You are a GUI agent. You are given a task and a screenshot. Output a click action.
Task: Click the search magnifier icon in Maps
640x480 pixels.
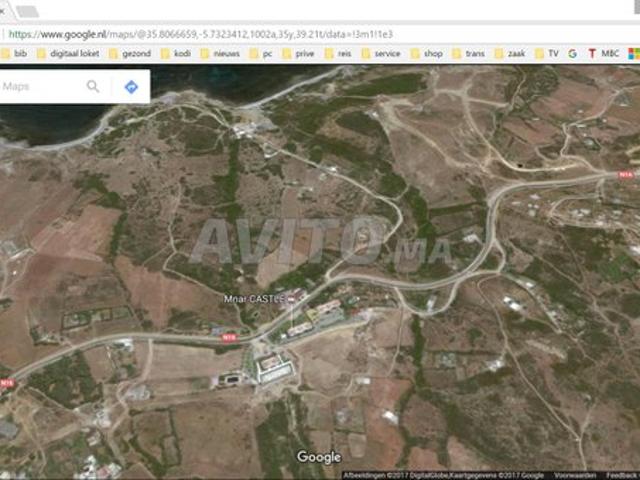pos(93,87)
